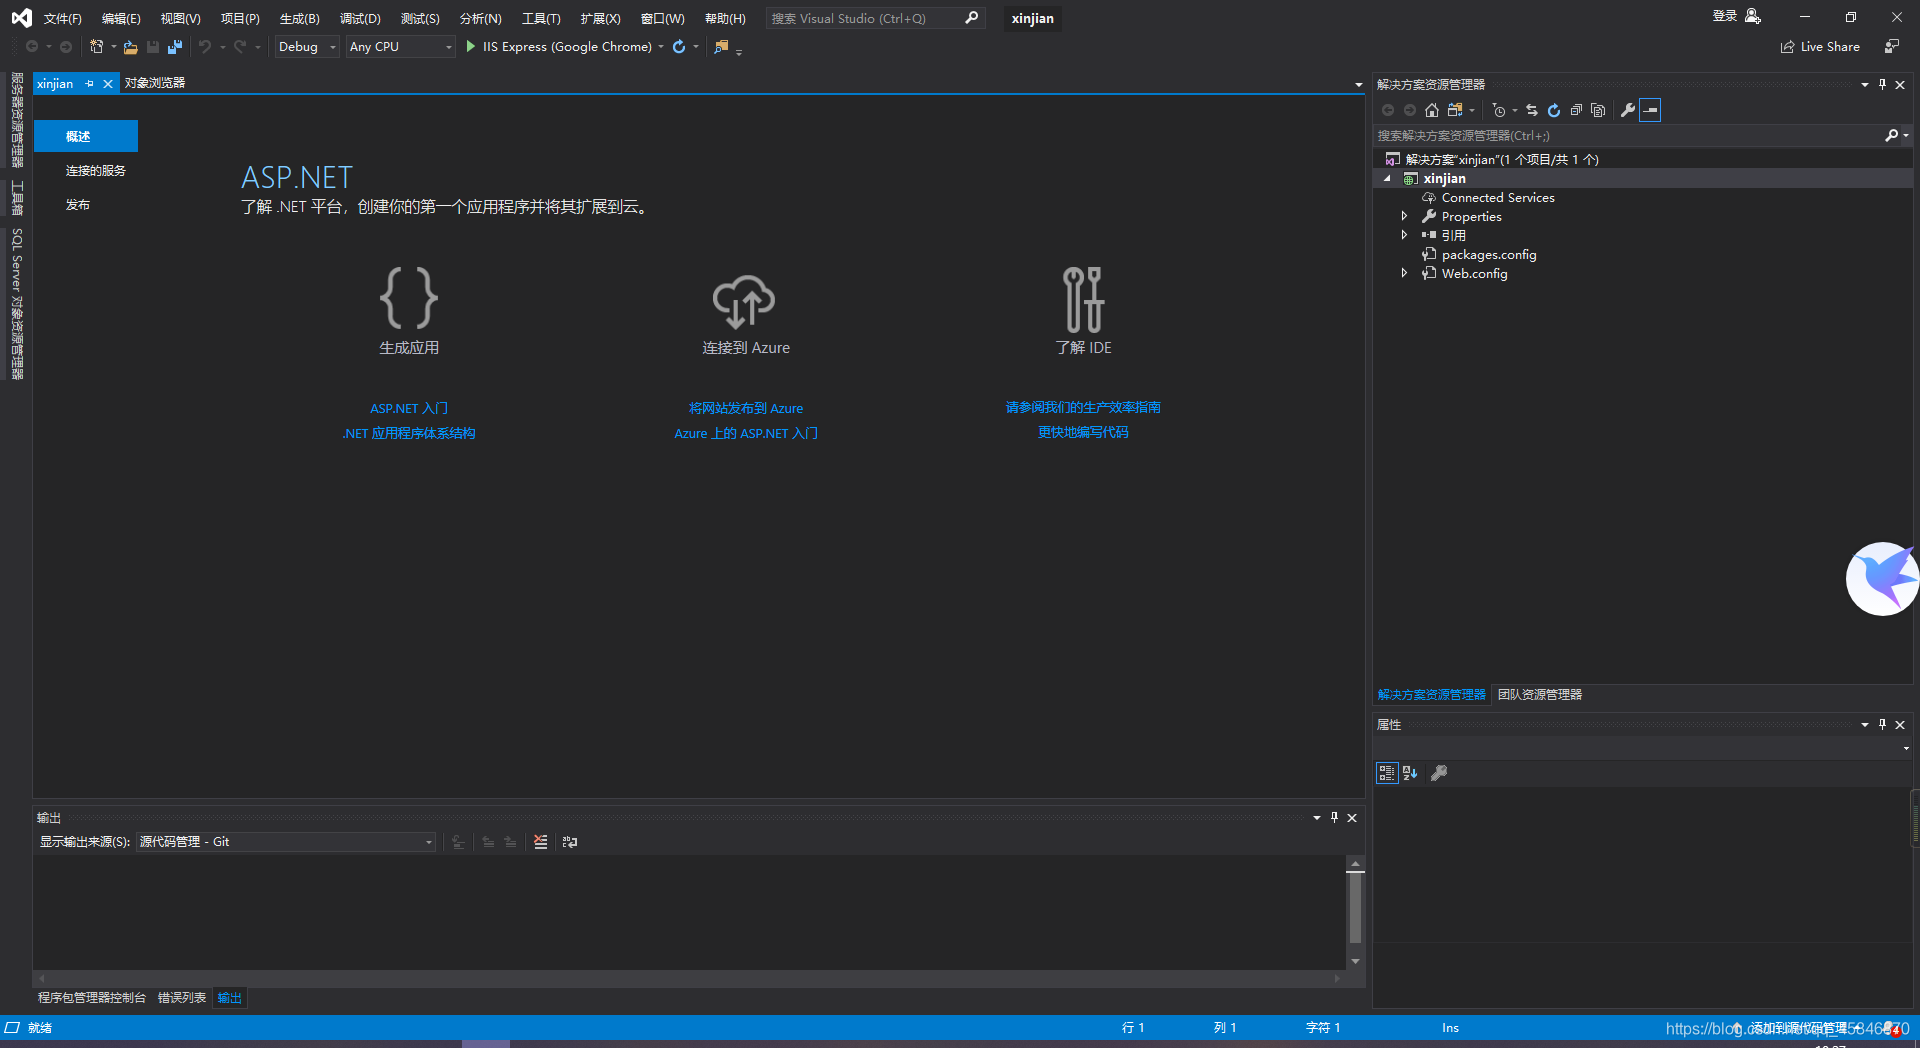Open 将网站发布到 Azure link

[746, 409]
